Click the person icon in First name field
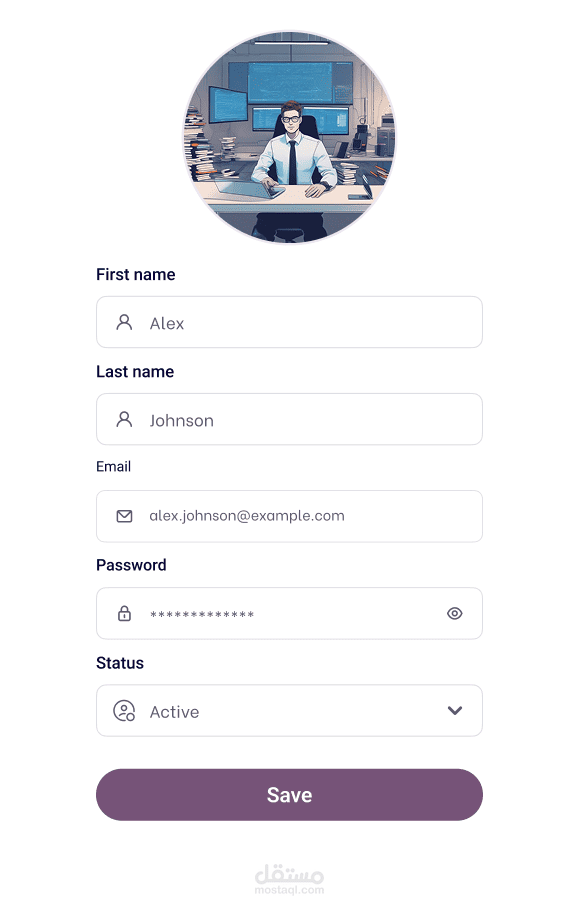The width and height of the screenshot is (579, 914). (124, 322)
